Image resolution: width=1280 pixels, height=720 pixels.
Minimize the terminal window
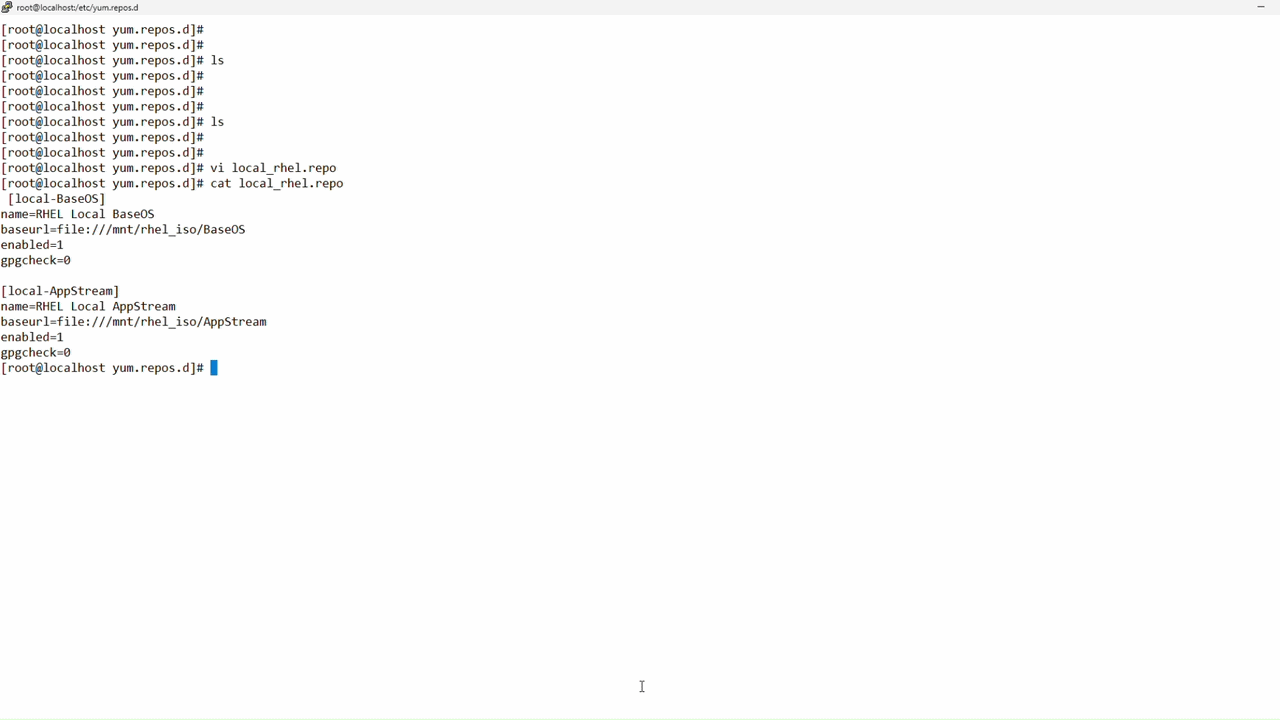(x=1260, y=7)
